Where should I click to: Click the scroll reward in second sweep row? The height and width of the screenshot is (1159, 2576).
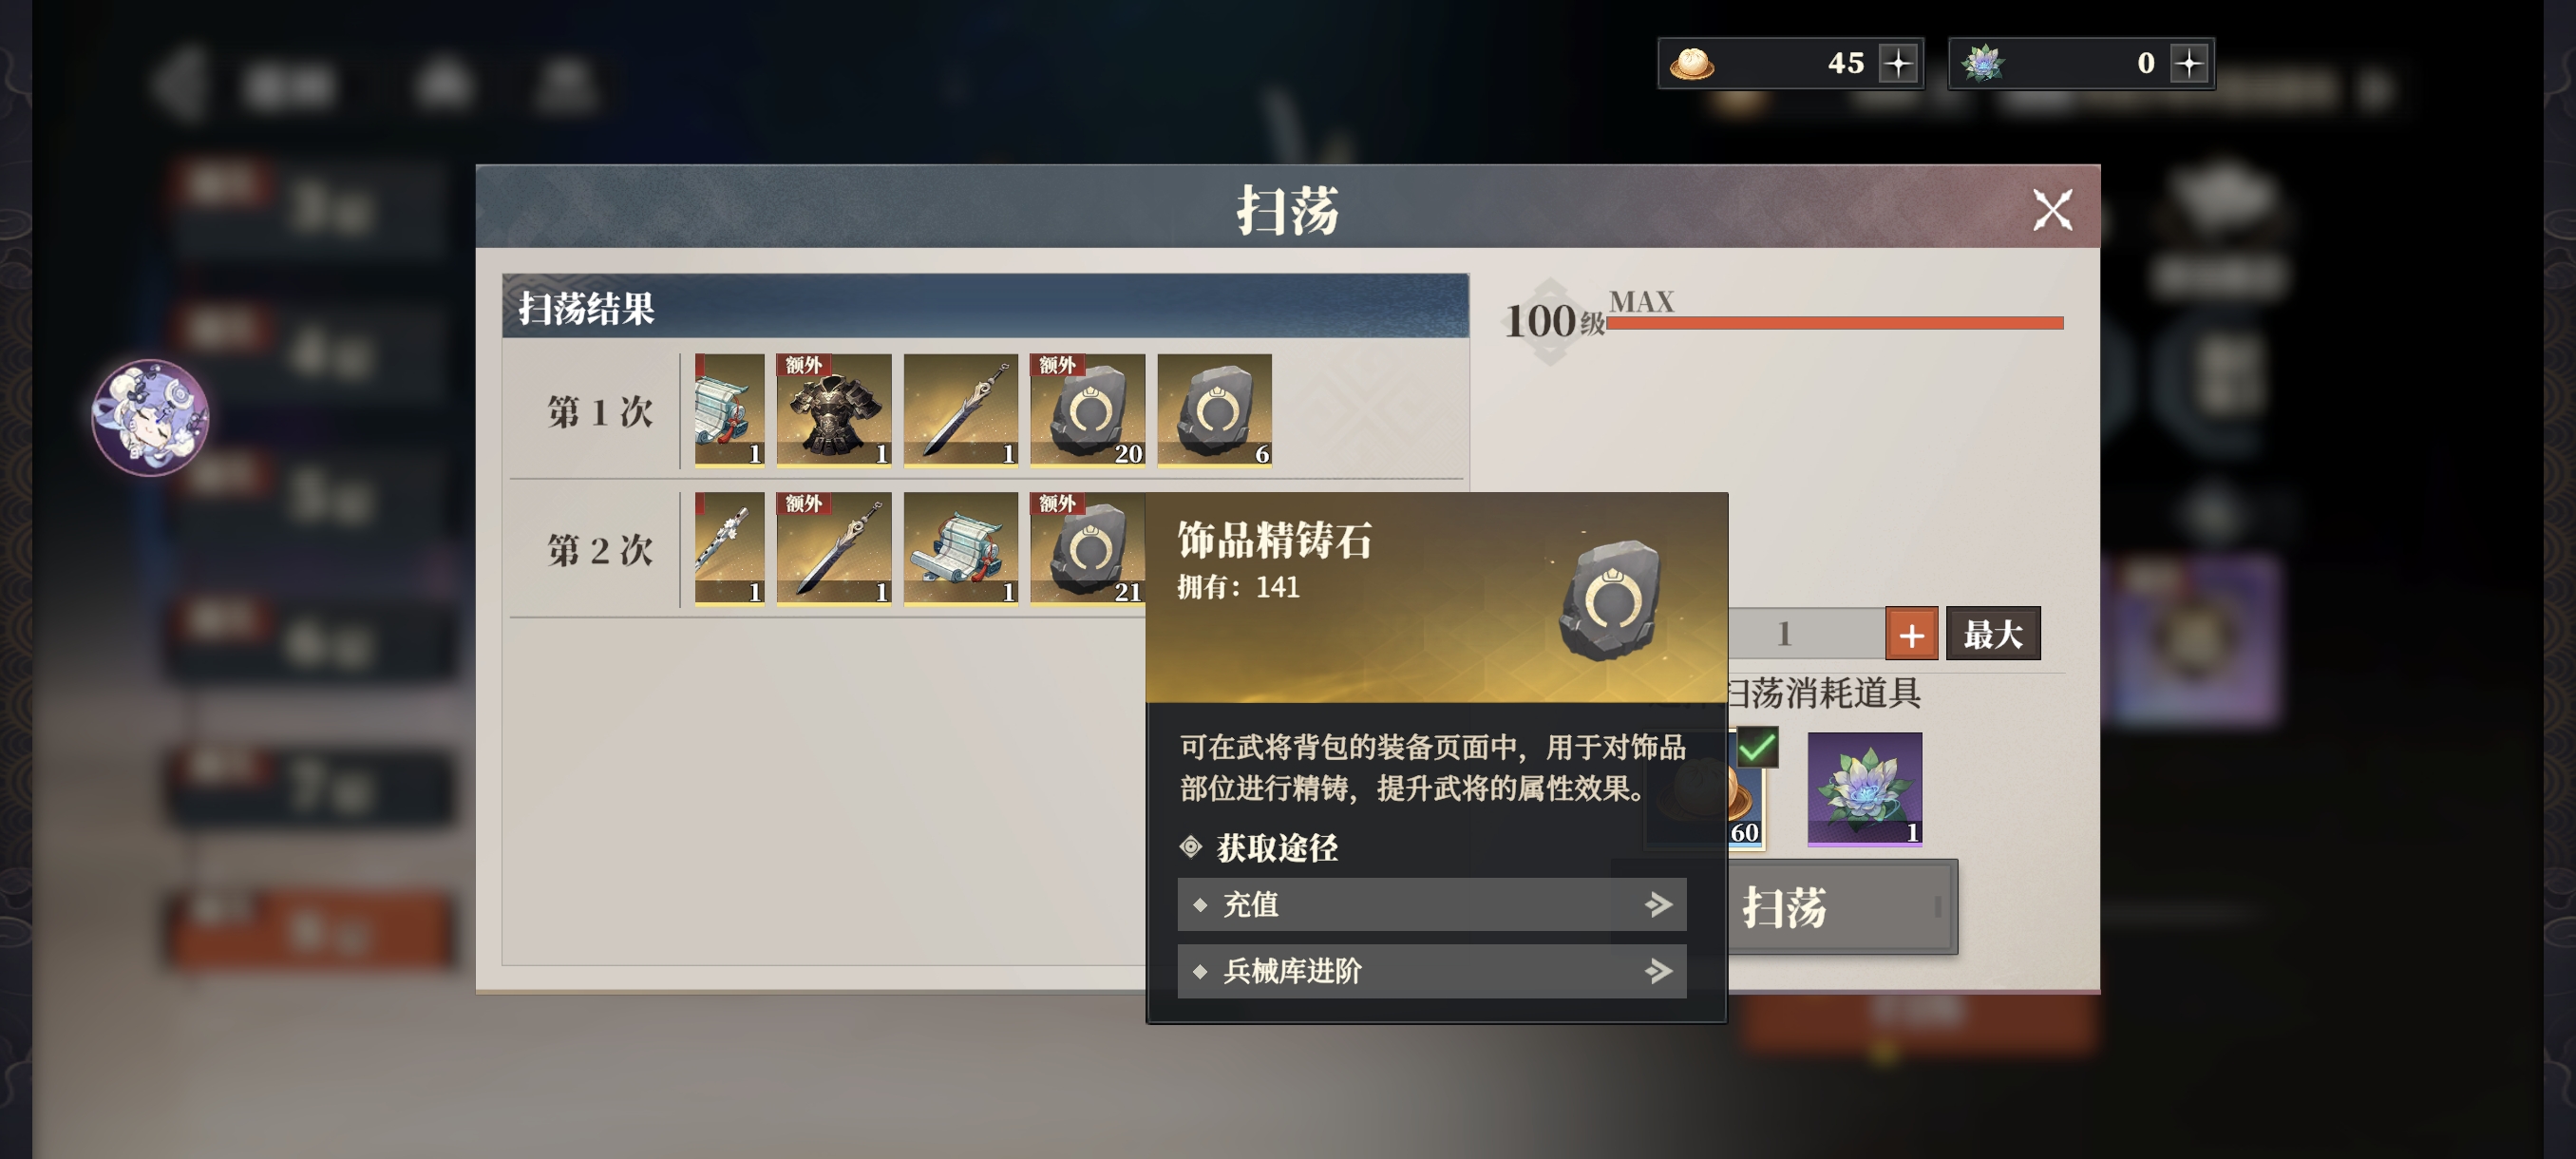point(960,548)
